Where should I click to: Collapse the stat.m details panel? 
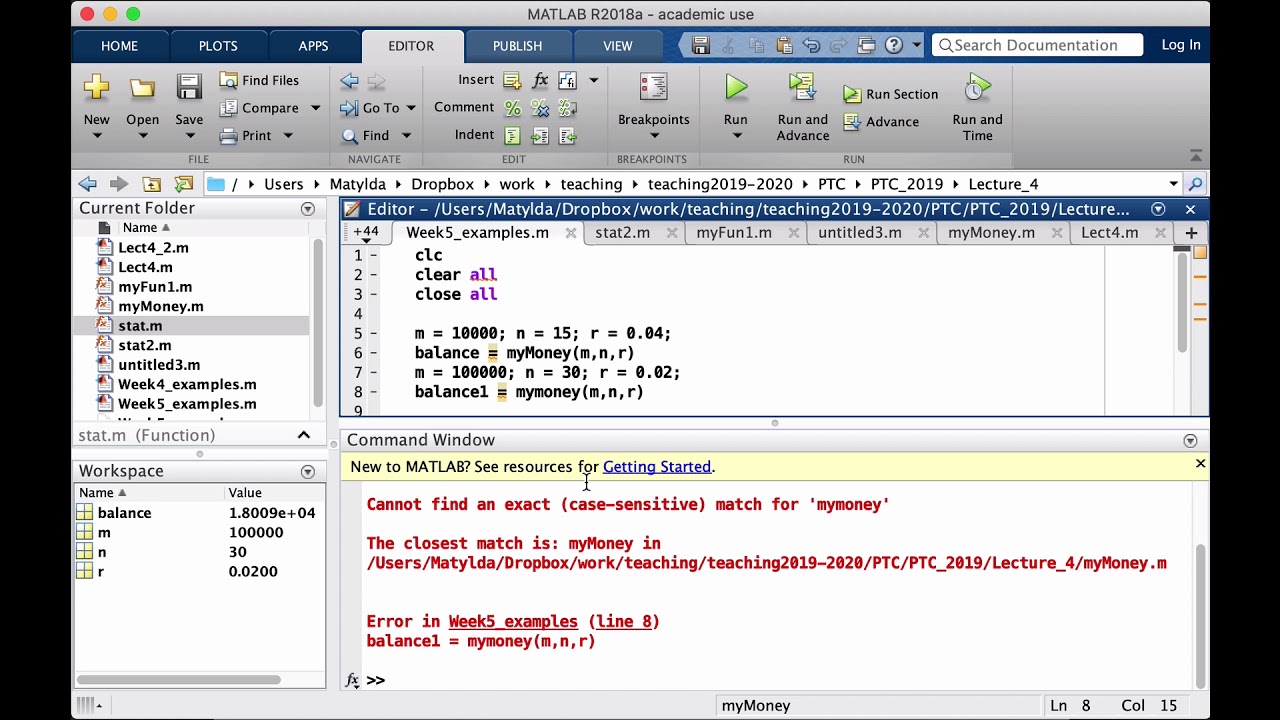pos(303,435)
